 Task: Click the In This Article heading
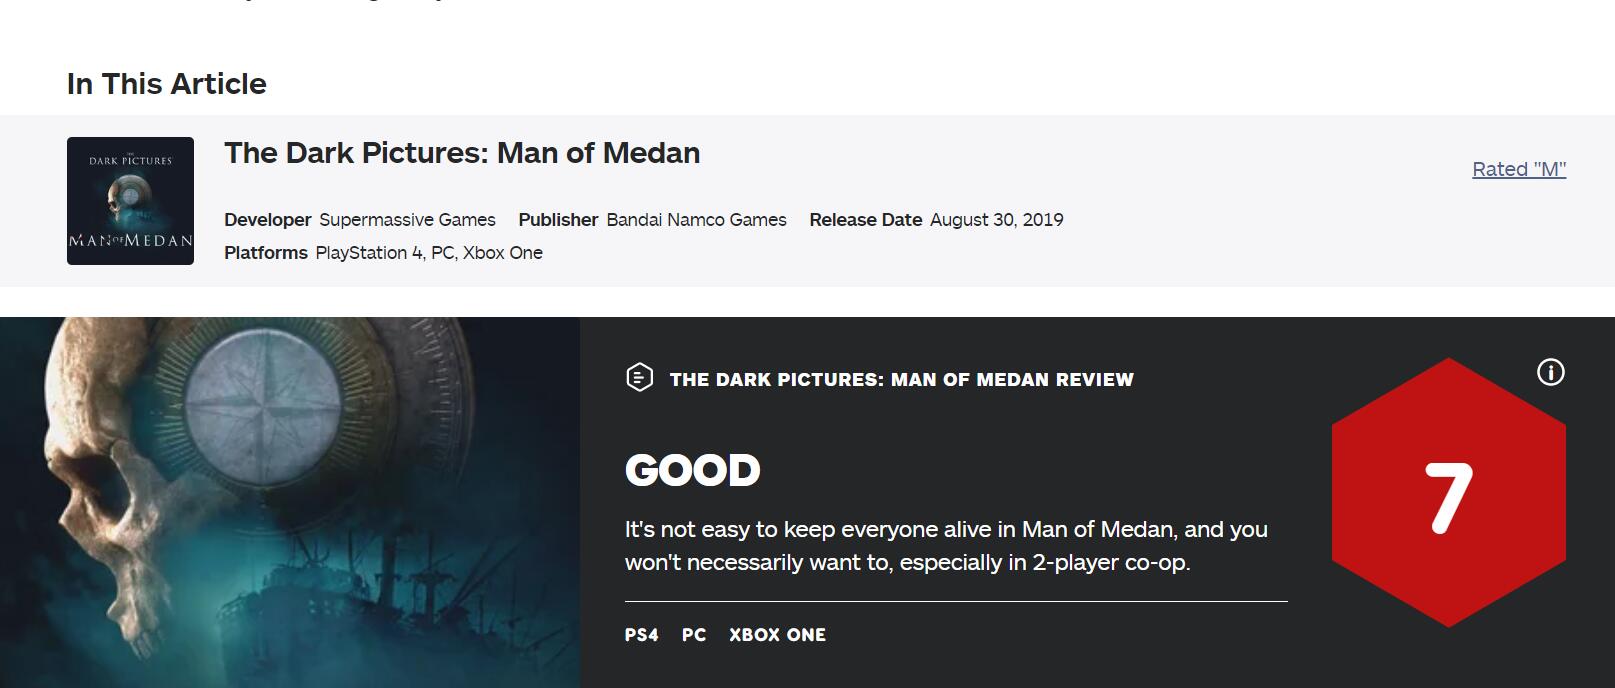tap(167, 84)
